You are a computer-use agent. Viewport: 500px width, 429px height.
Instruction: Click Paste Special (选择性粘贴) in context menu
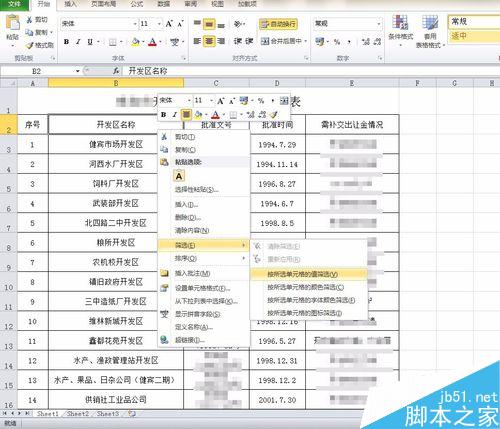(x=204, y=190)
